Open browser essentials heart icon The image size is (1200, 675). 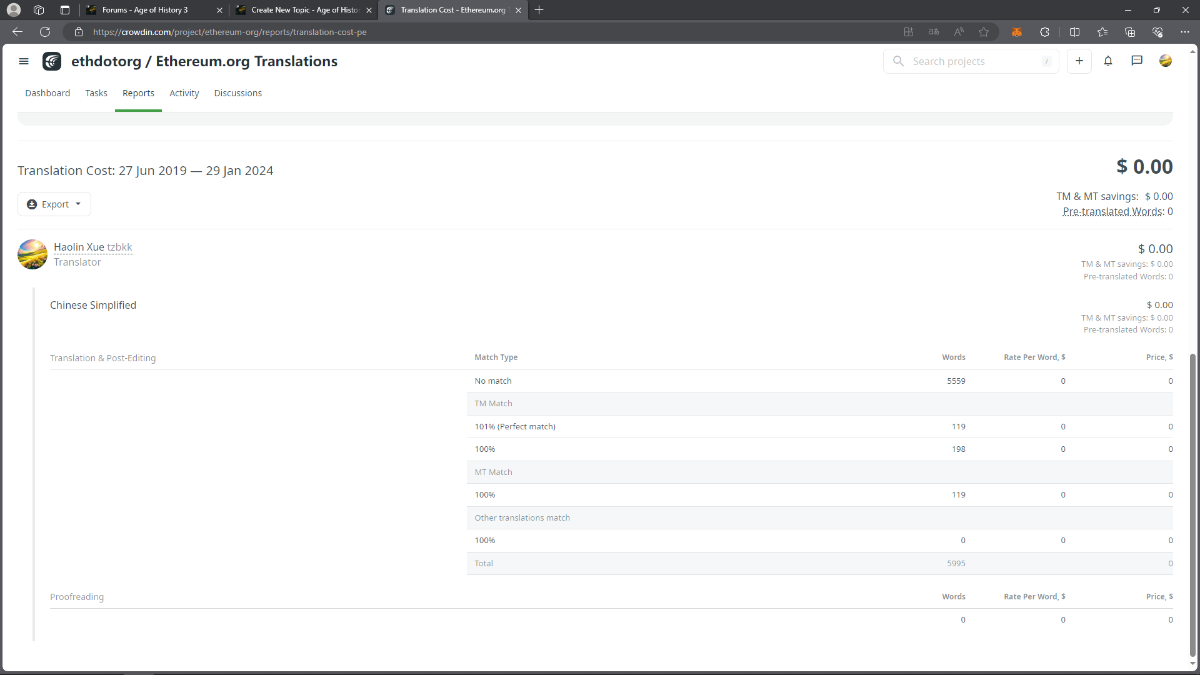coord(1157,31)
